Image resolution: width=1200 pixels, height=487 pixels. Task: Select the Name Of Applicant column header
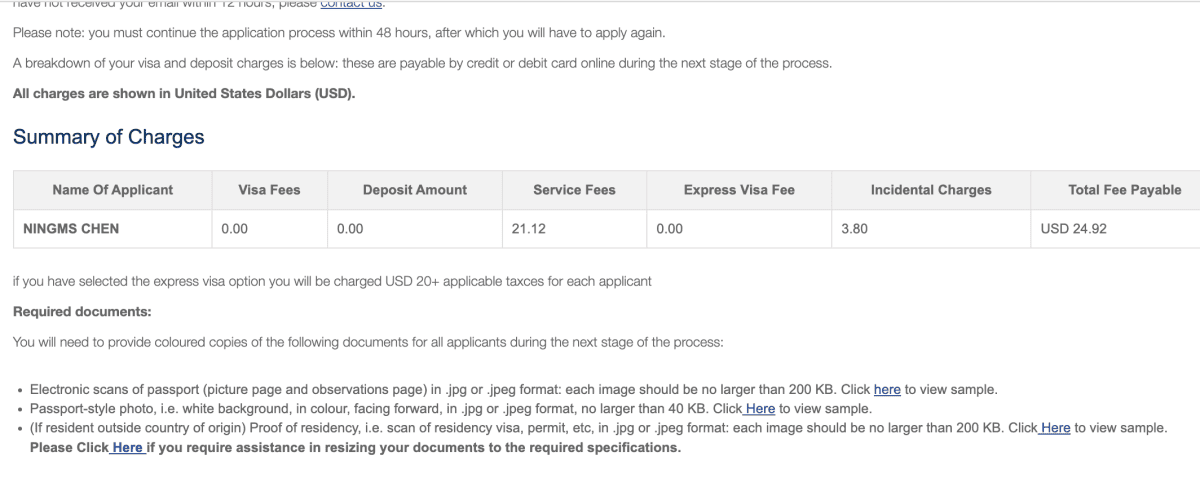pyautogui.click(x=113, y=189)
